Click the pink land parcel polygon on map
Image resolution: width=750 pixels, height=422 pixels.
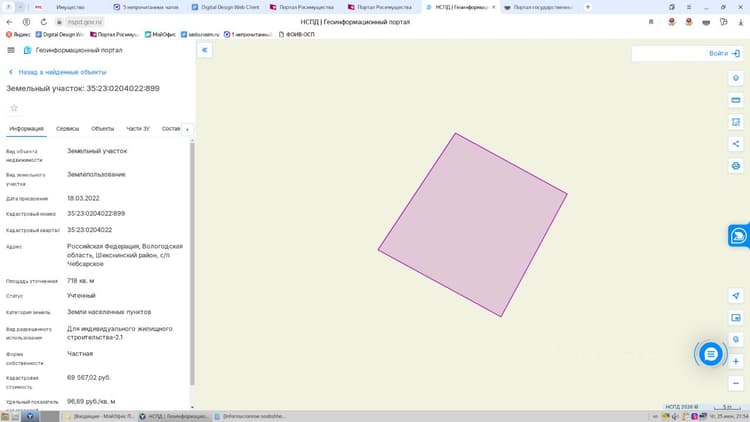[473, 225]
